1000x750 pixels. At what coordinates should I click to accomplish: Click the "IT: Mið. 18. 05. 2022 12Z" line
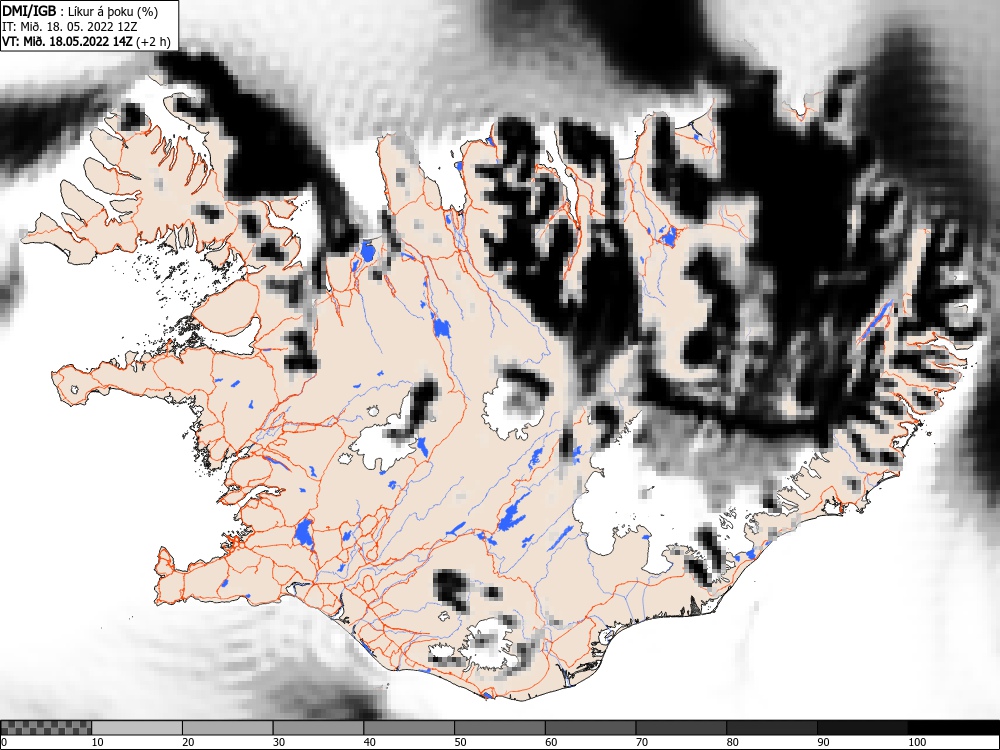70,27
